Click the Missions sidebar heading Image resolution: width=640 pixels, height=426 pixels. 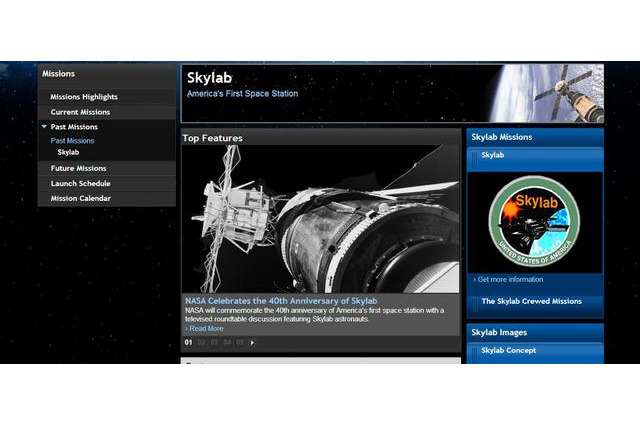(x=58, y=74)
